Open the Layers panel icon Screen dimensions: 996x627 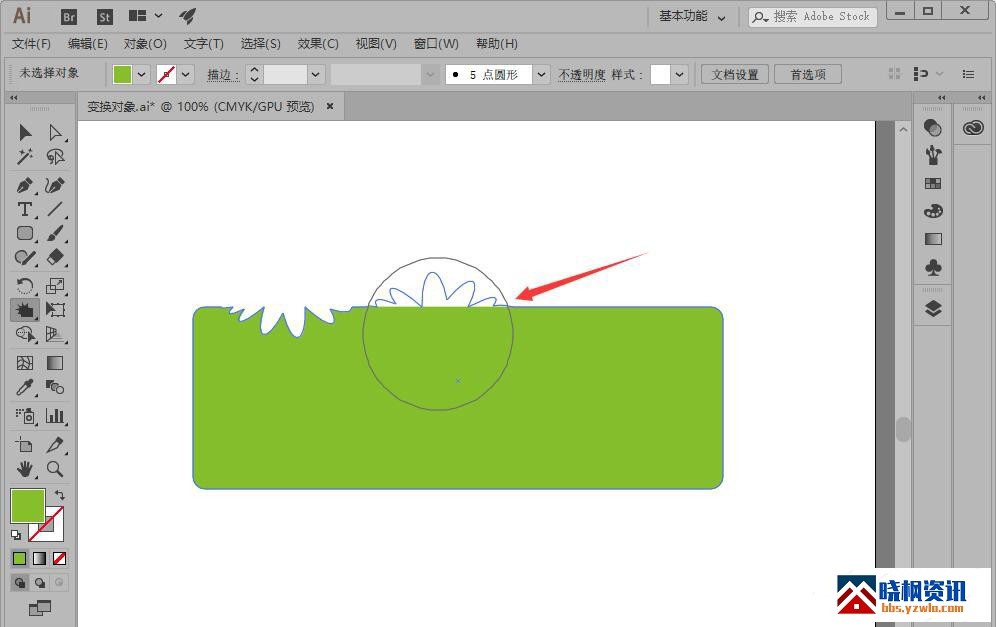(x=932, y=309)
